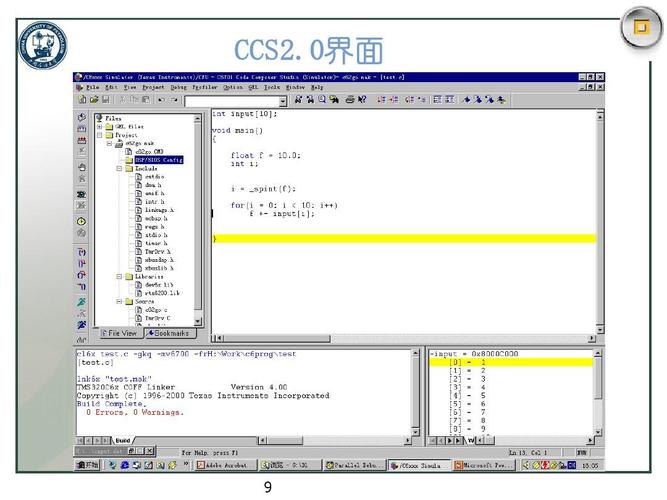Click the clock-shaped profile point icon
This screenshot has height=500, width=667.
coord(82,221)
